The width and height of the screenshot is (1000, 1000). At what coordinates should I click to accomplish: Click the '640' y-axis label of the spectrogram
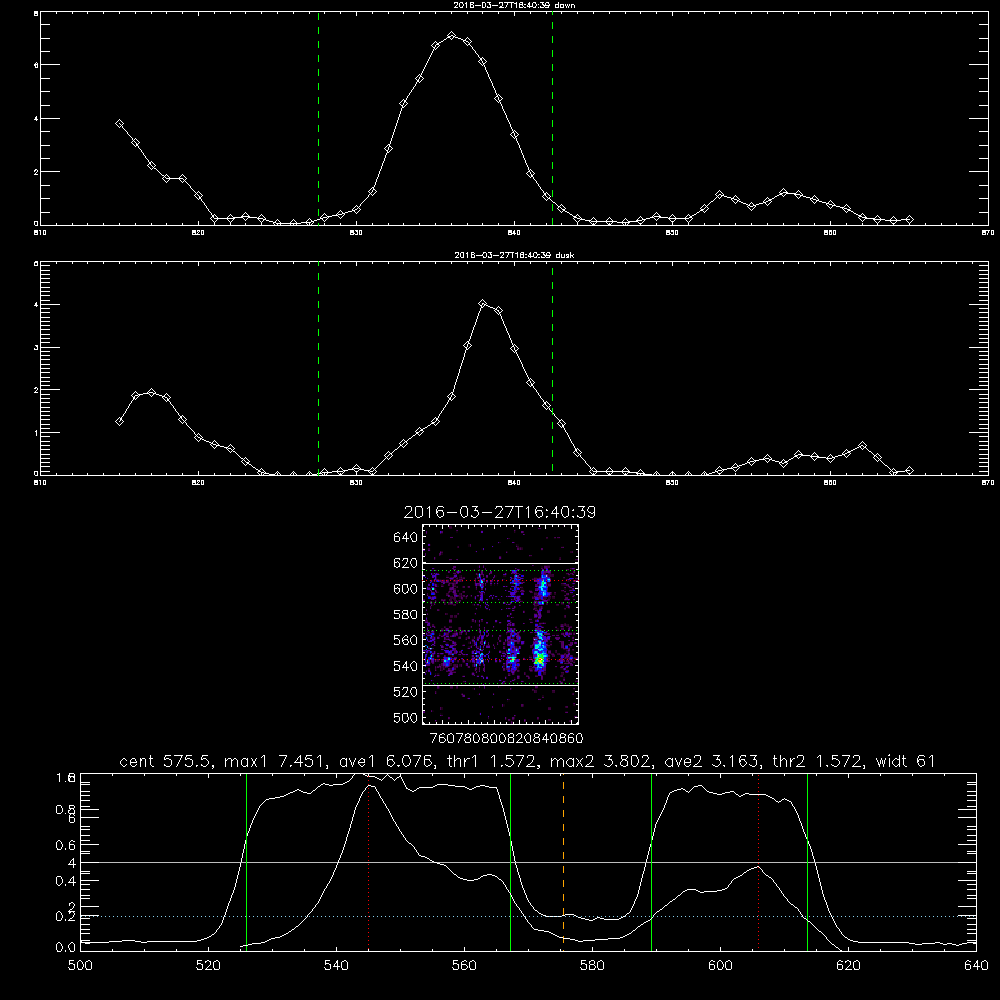406,538
